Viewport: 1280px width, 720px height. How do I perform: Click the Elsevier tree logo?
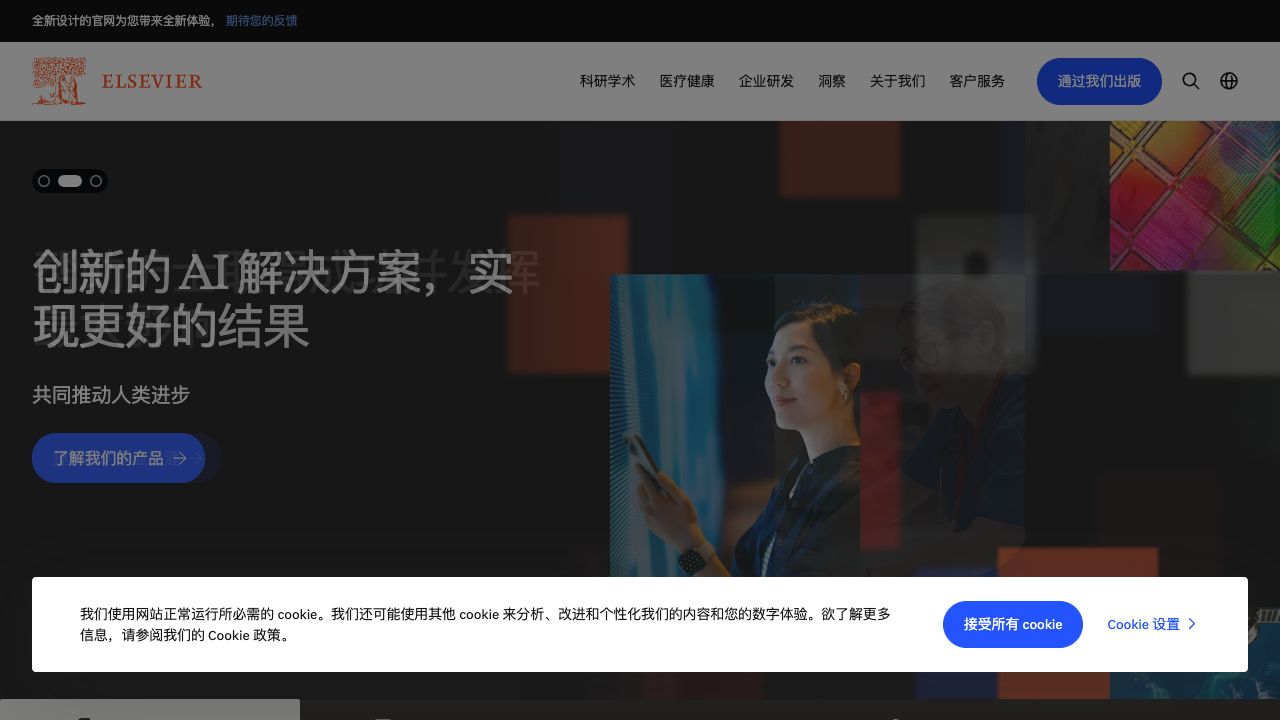click(59, 81)
